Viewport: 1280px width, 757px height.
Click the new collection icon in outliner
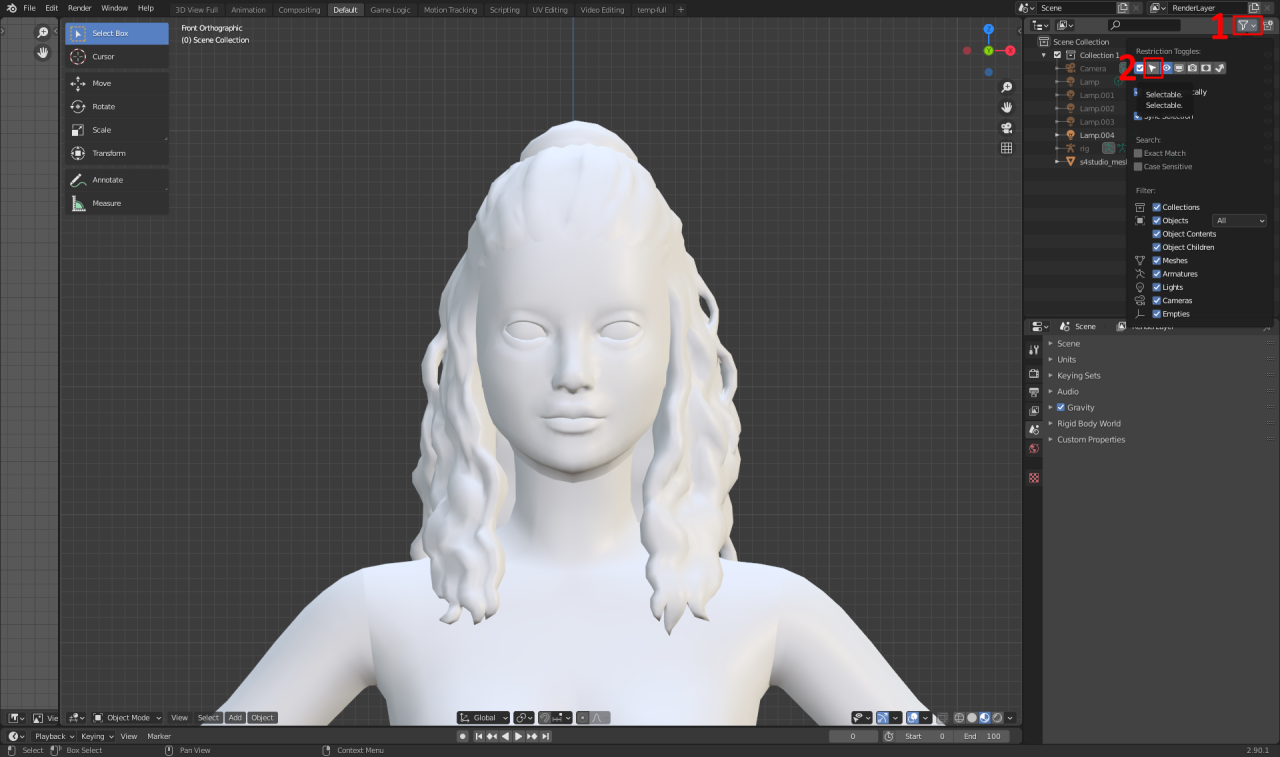click(x=1268, y=25)
